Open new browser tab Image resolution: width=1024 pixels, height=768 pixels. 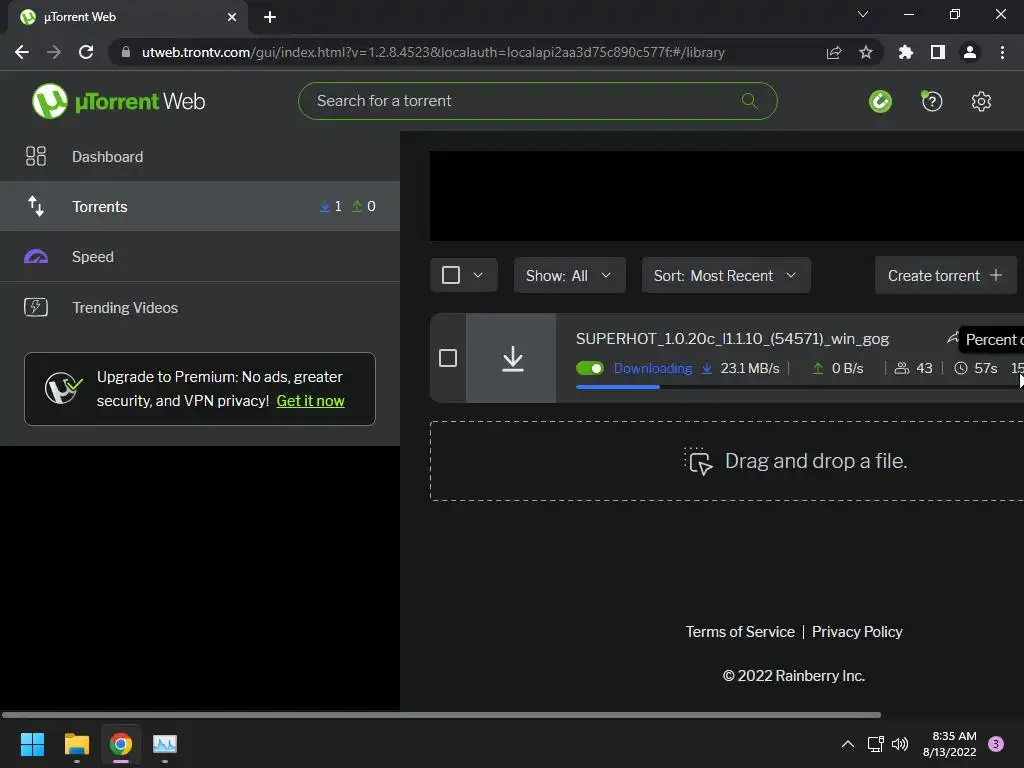[270, 17]
